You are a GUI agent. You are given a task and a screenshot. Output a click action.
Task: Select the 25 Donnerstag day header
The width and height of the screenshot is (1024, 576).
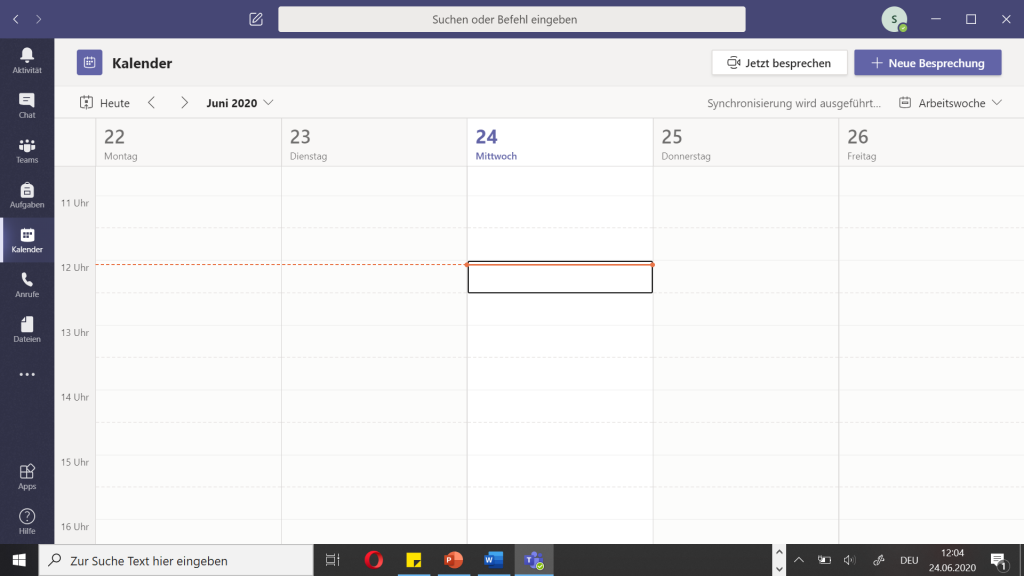(746, 143)
